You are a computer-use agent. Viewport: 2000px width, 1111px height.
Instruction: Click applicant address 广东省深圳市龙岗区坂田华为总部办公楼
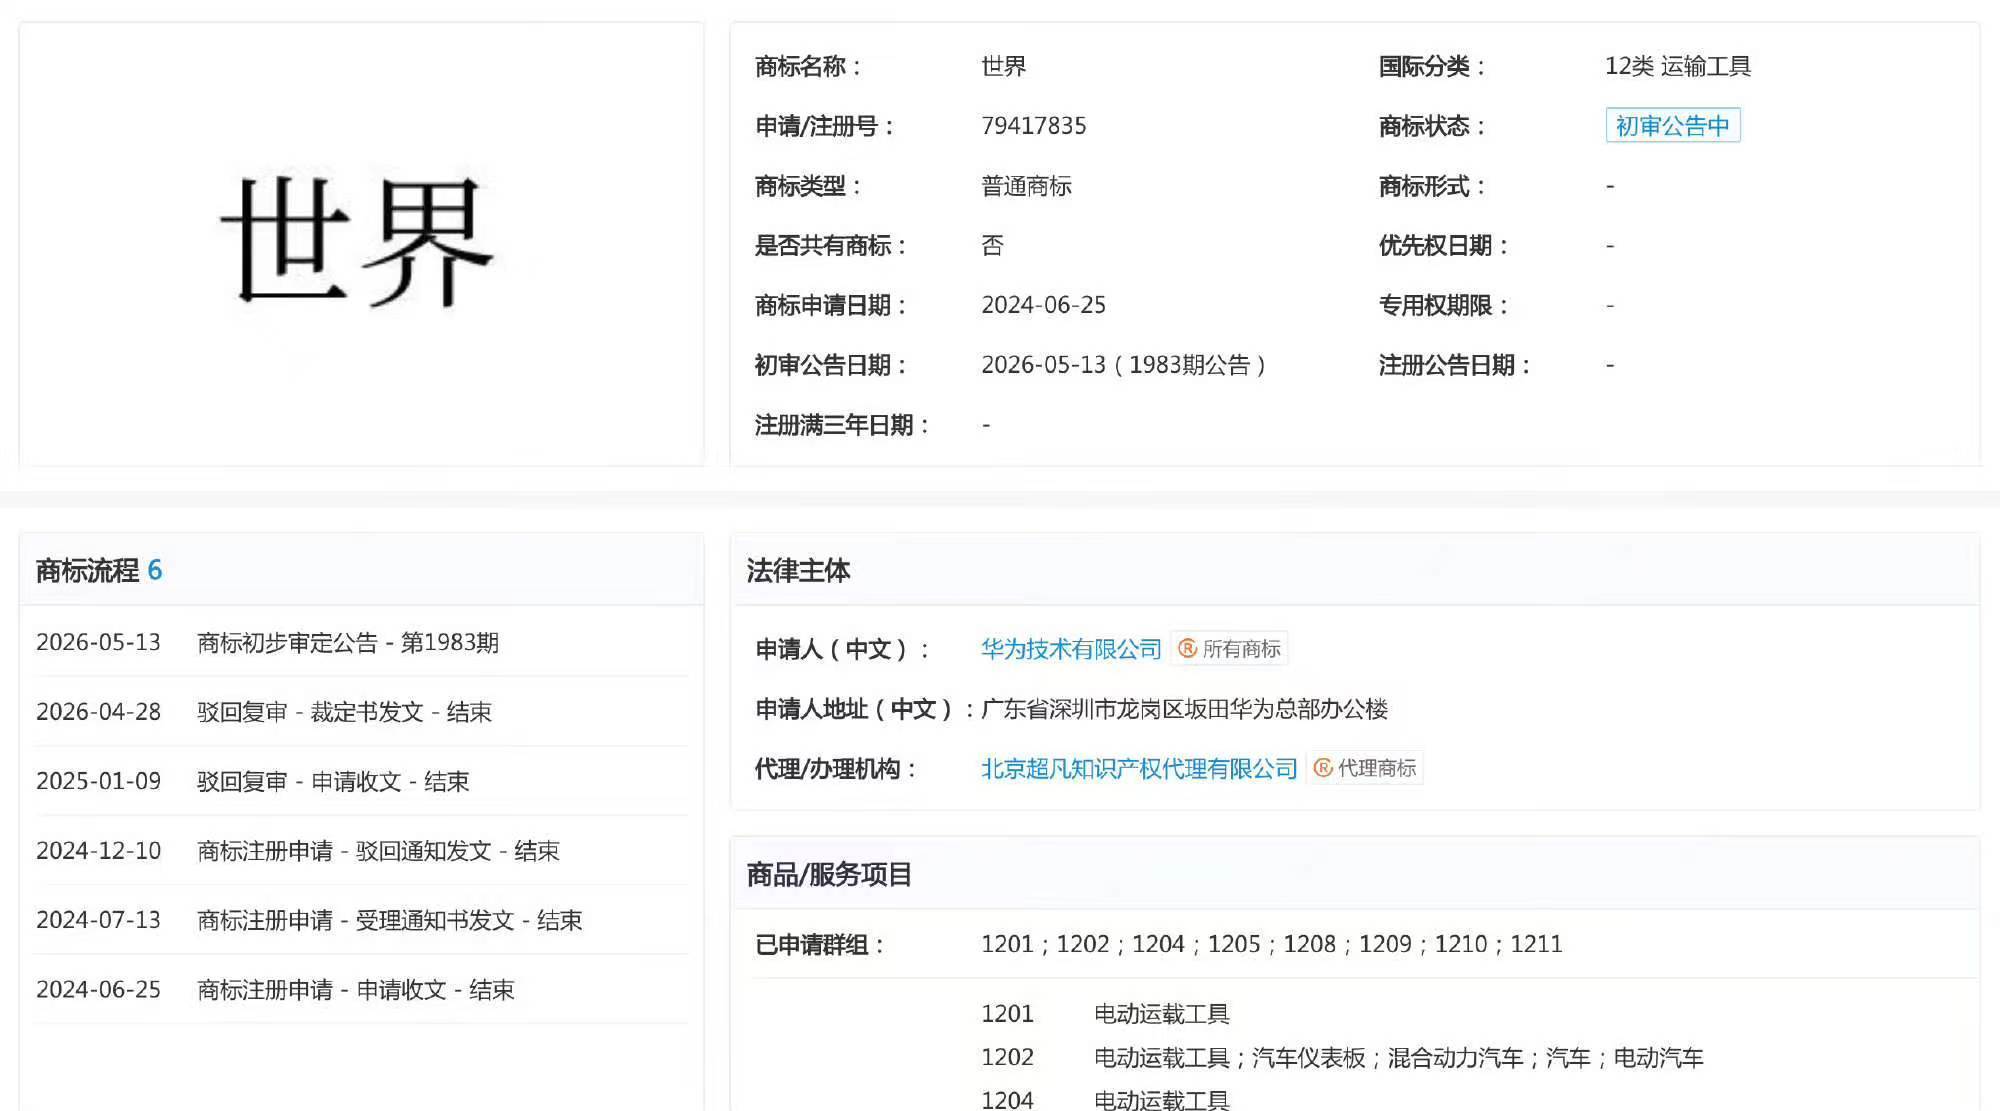[x=1185, y=709]
